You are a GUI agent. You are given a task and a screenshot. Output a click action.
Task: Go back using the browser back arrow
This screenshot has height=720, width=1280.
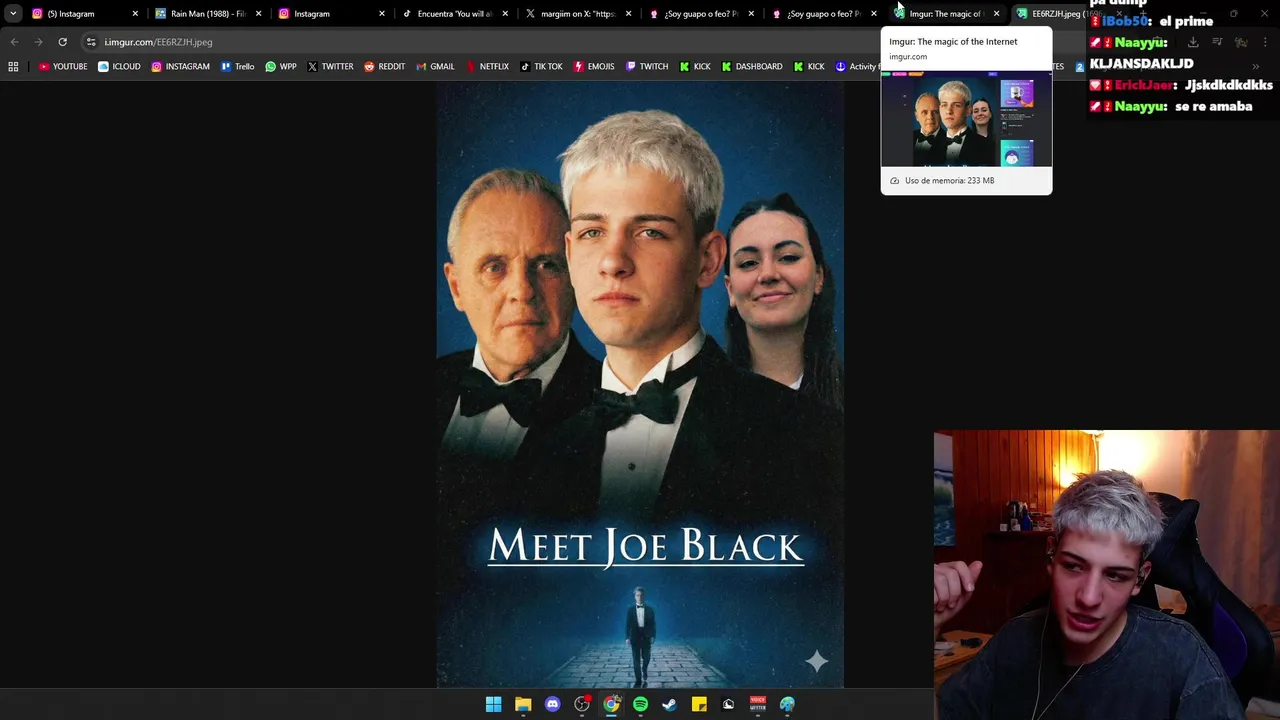coord(14,42)
